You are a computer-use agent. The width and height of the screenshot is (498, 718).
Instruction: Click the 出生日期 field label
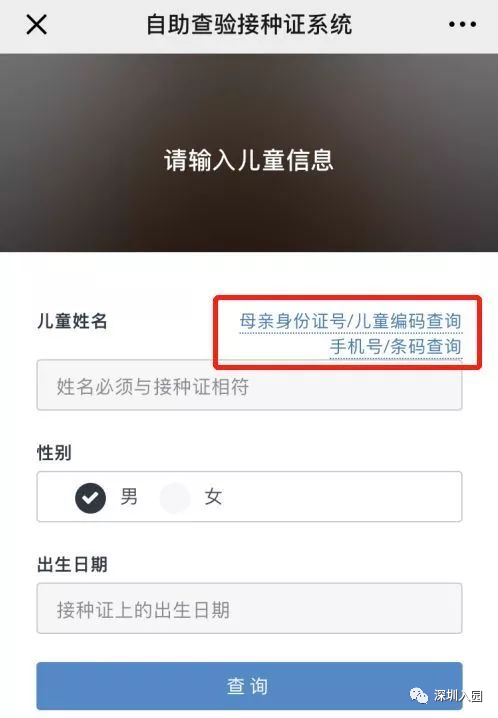[72, 565]
